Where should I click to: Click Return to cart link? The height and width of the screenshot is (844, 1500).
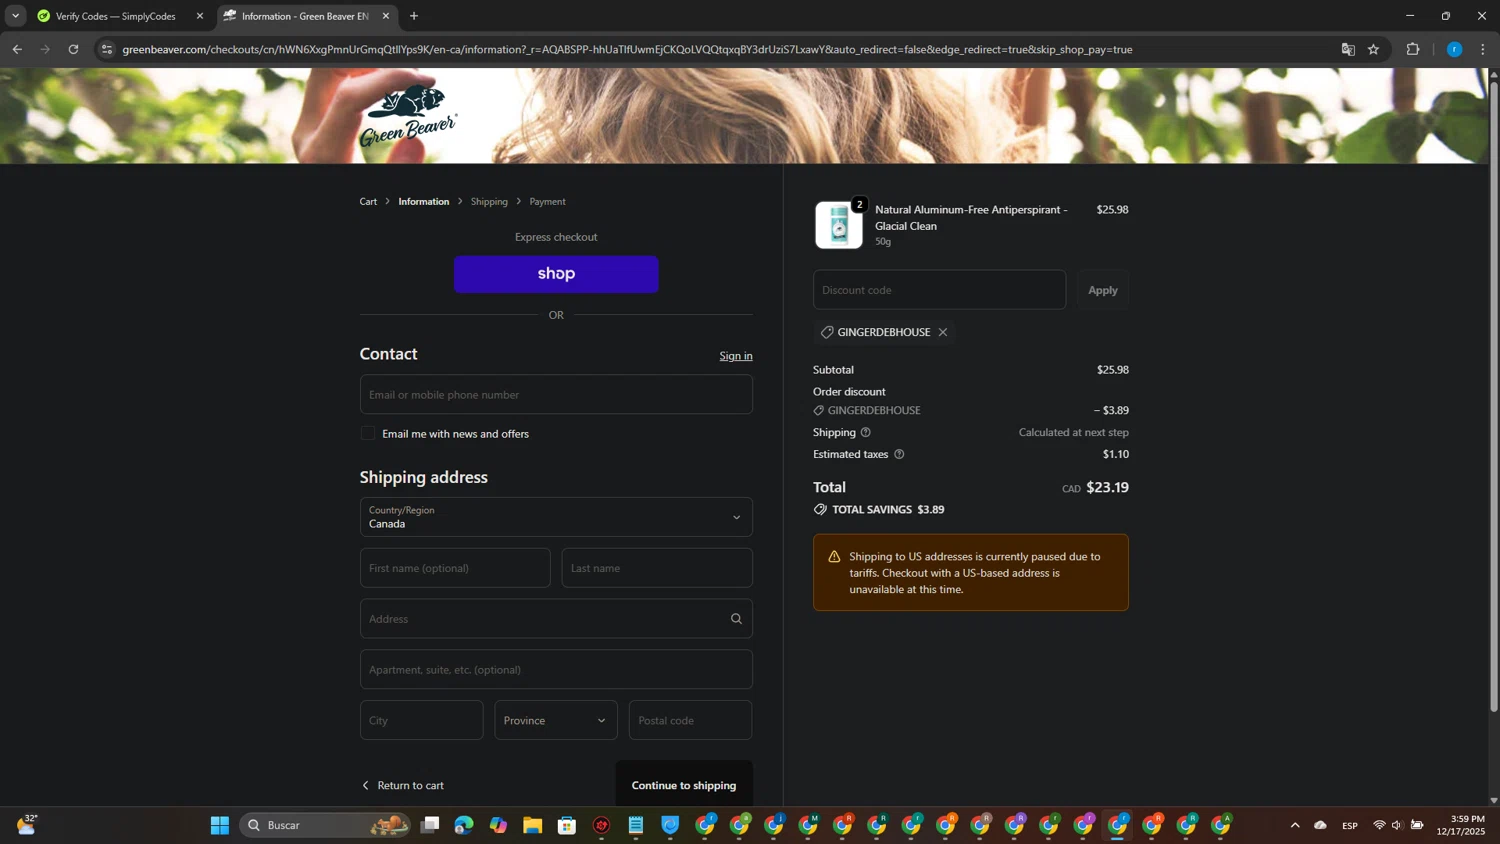[x=402, y=785]
